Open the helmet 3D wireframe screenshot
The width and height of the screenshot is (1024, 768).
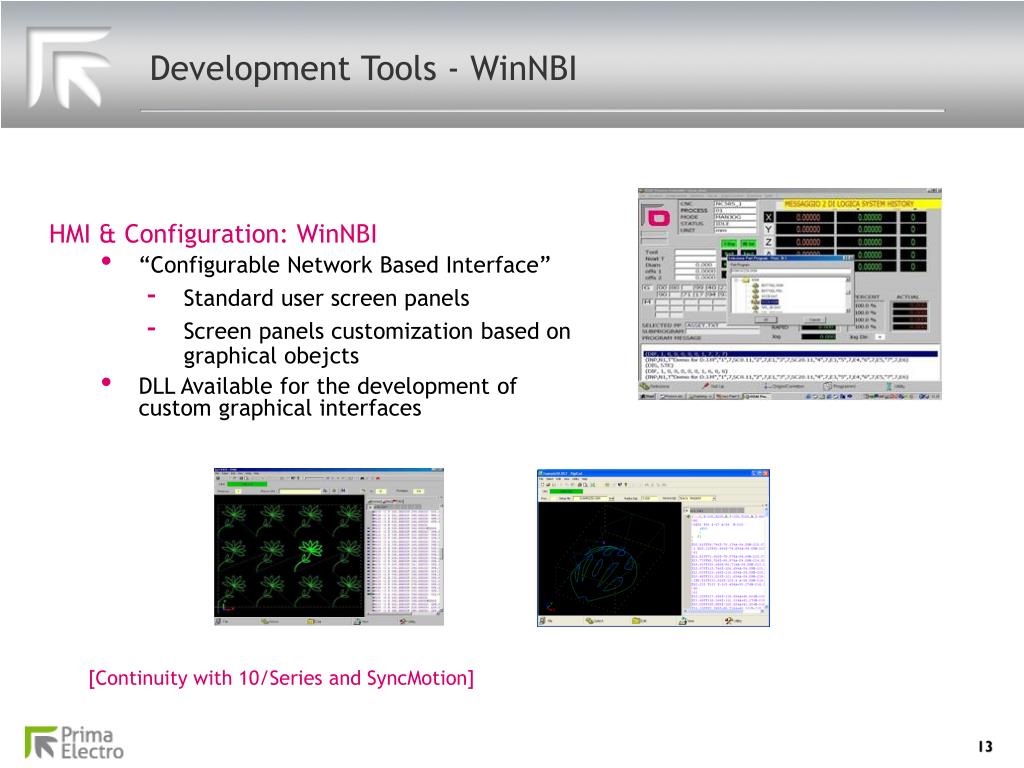click(x=653, y=547)
